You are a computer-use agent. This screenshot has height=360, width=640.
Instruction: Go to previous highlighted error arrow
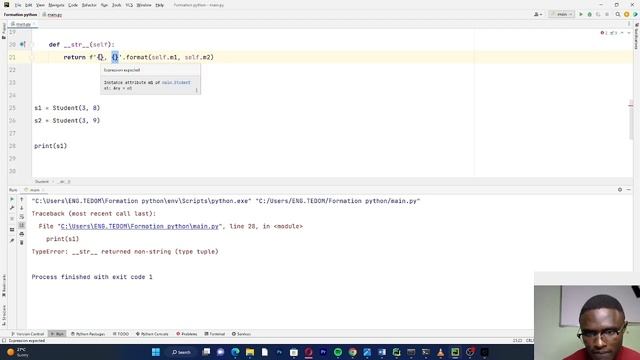tap(622, 33)
